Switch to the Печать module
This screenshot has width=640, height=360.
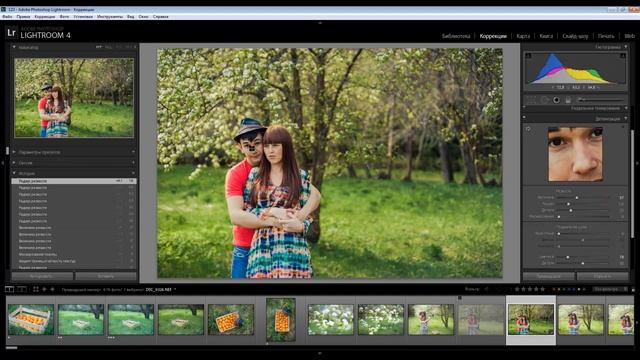(x=606, y=36)
